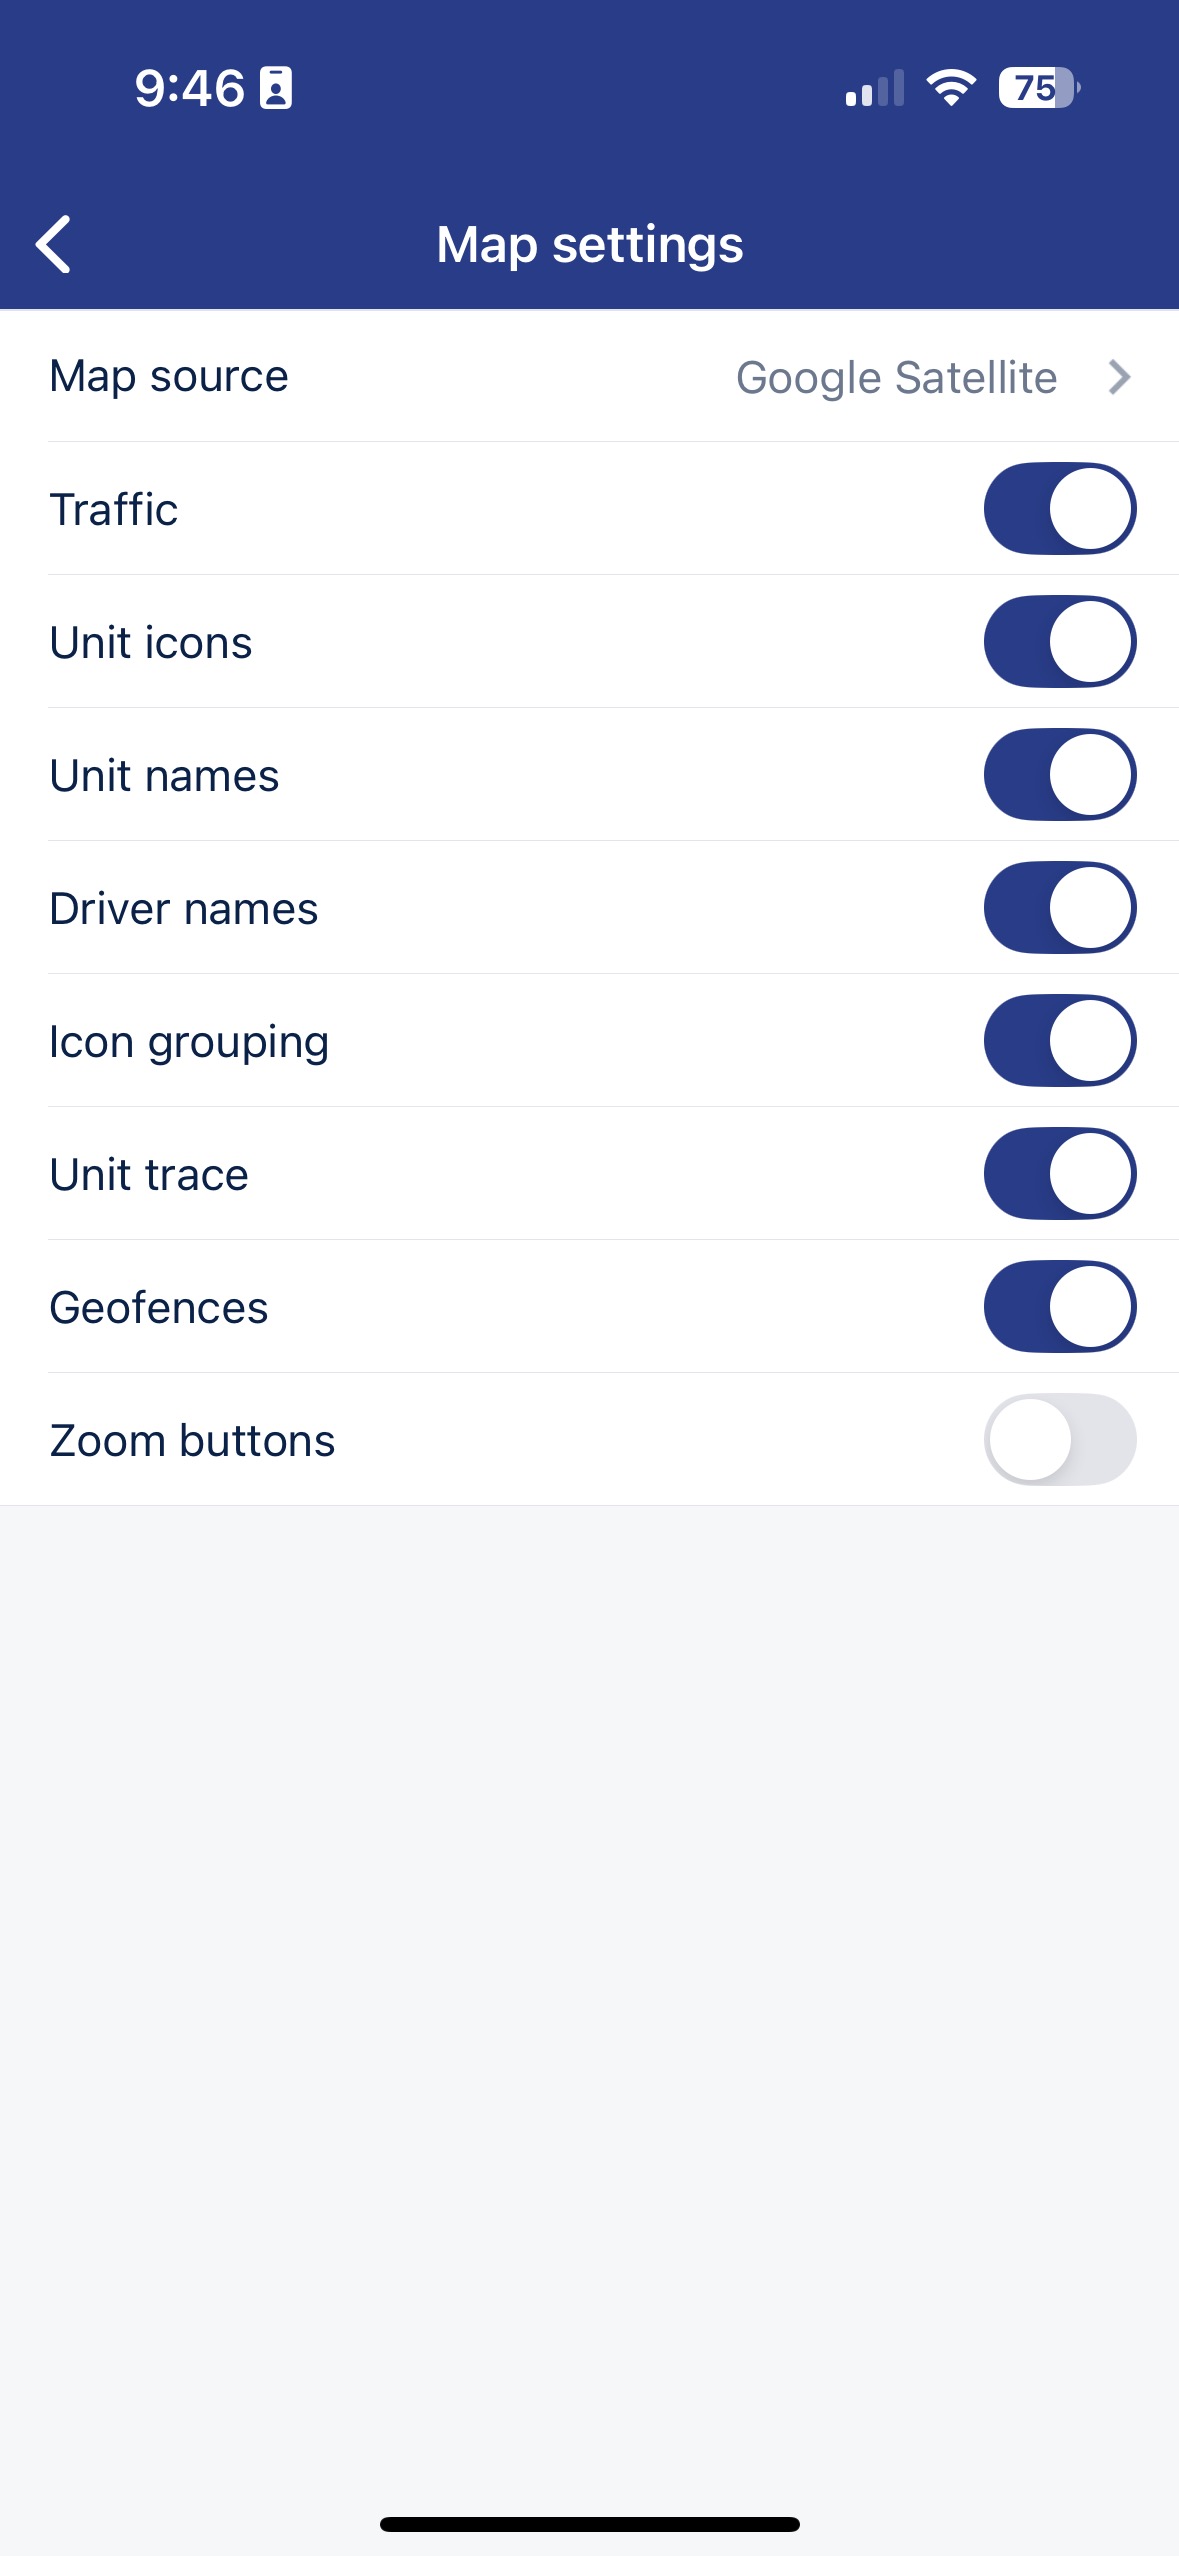This screenshot has height=2556, width=1179.
Task: Disable Driver names display
Action: (1059, 908)
